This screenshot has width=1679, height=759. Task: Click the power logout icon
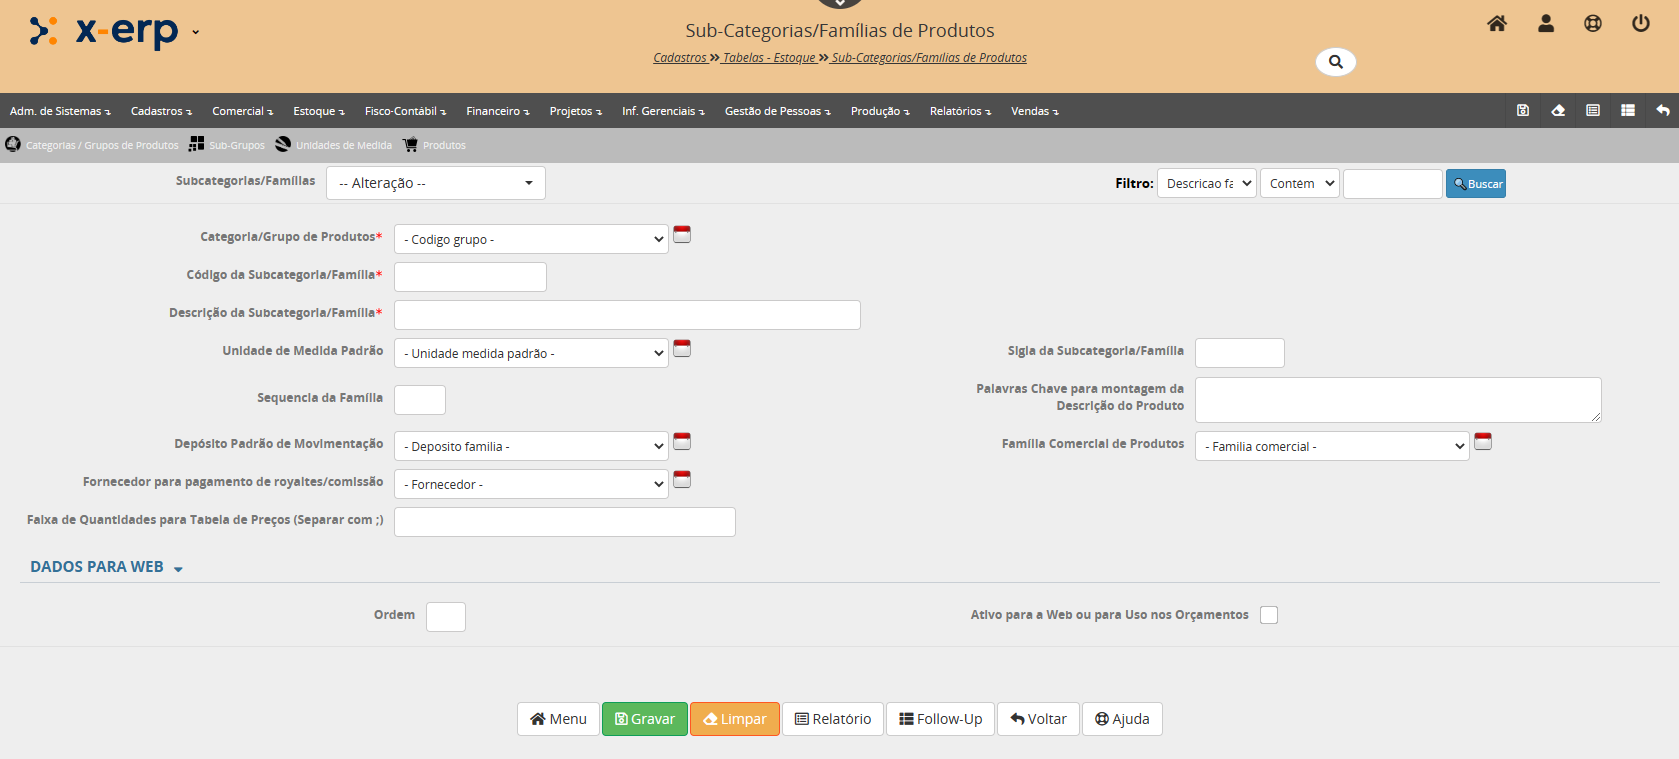[x=1640, y=24]
